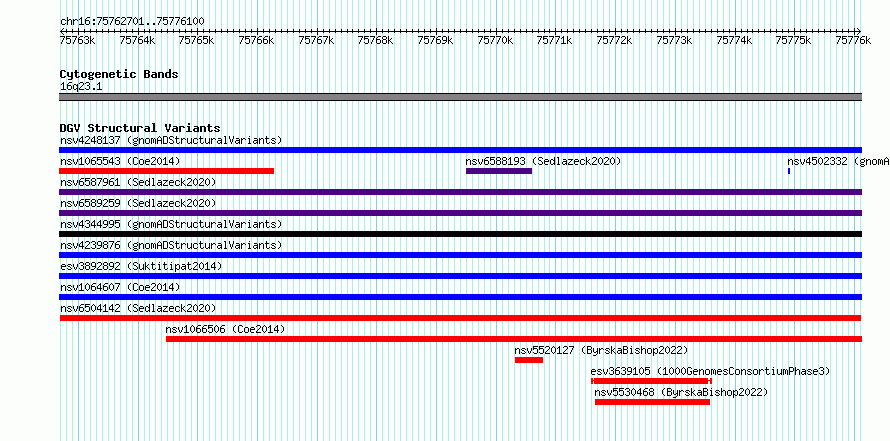The image size is (890, 441).
Task: Click ruler position 75767k
Action: click(x=316, y=40)
